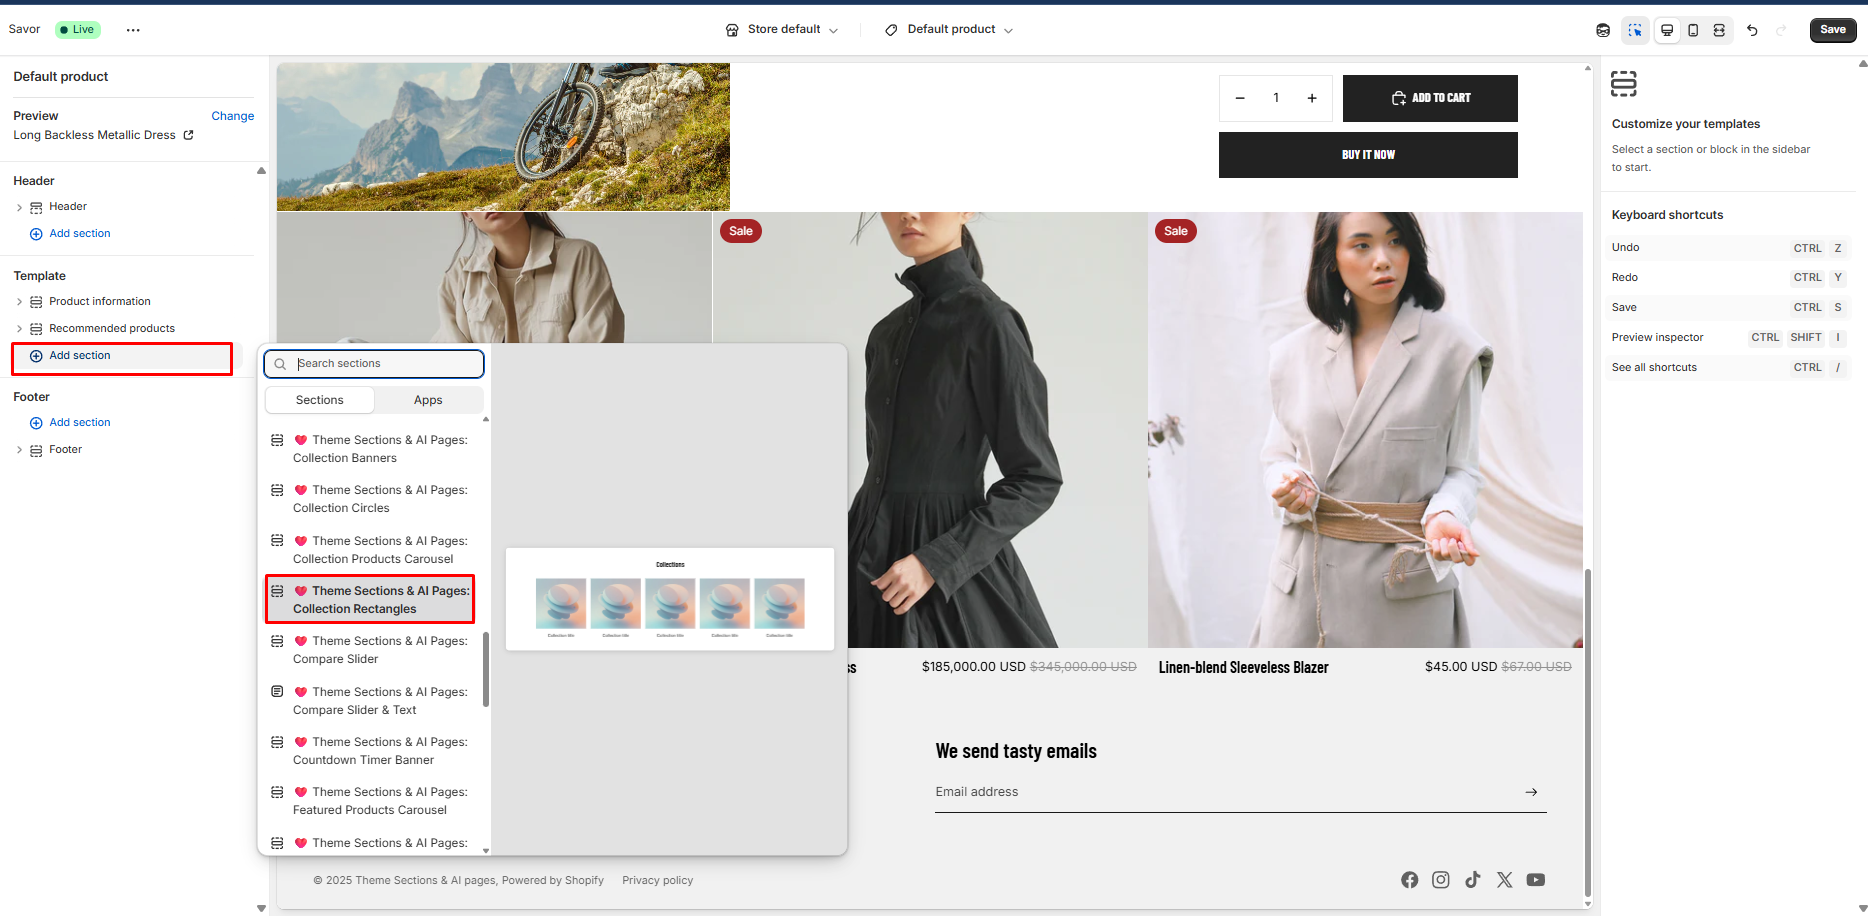The image size is (1868, 916).
Task: Click the section list scrollbar in popup
Action: pos(486,669)
